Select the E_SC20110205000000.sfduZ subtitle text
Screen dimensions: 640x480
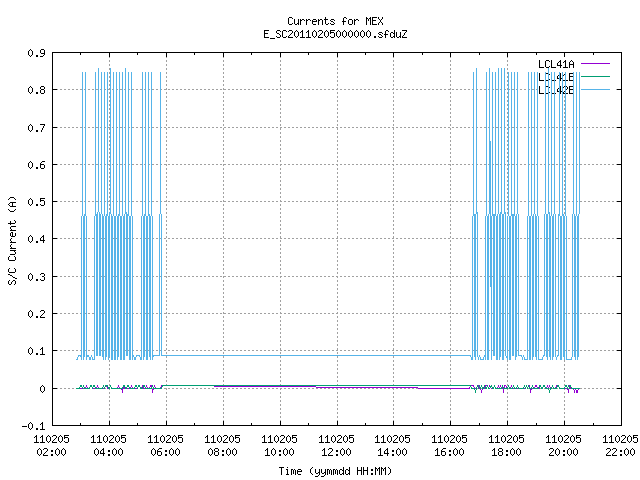(335, 34)
